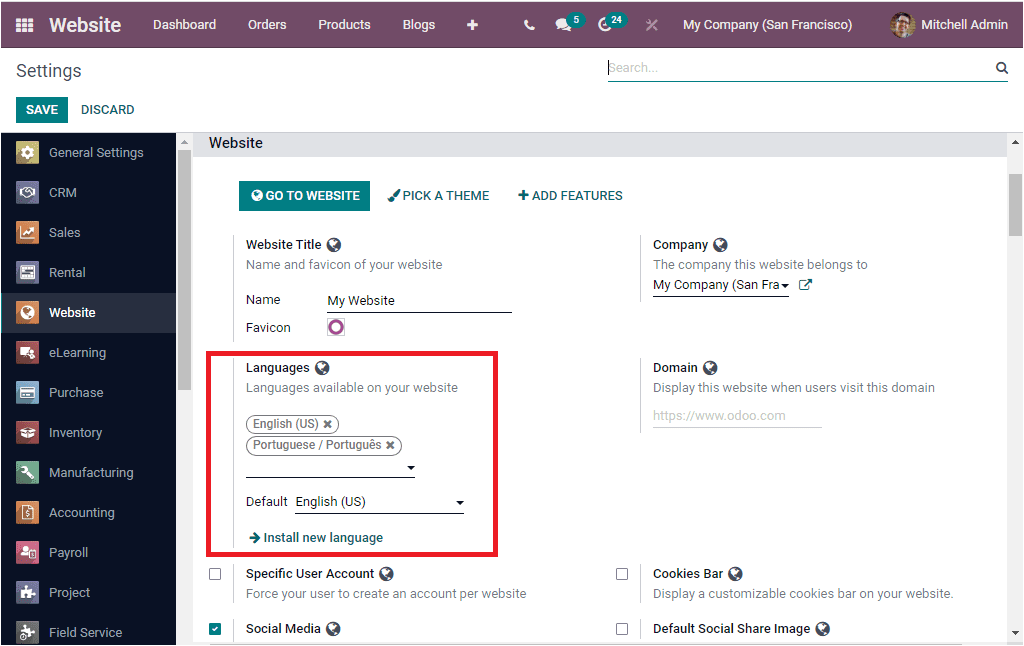Open the Default language dropdown
The image size is (1024, 646).
pyautogui.click(x=459, y=502)
